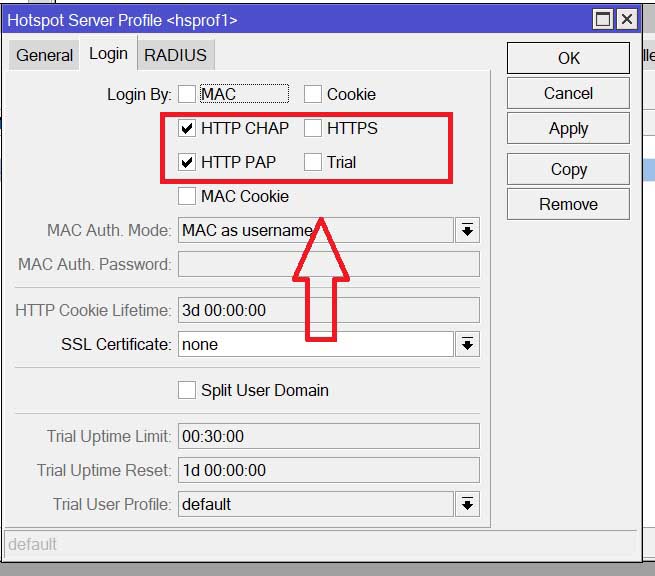Apply the hotspot profile changes
The height and width of the screenshot is (576, 655).
568,129
